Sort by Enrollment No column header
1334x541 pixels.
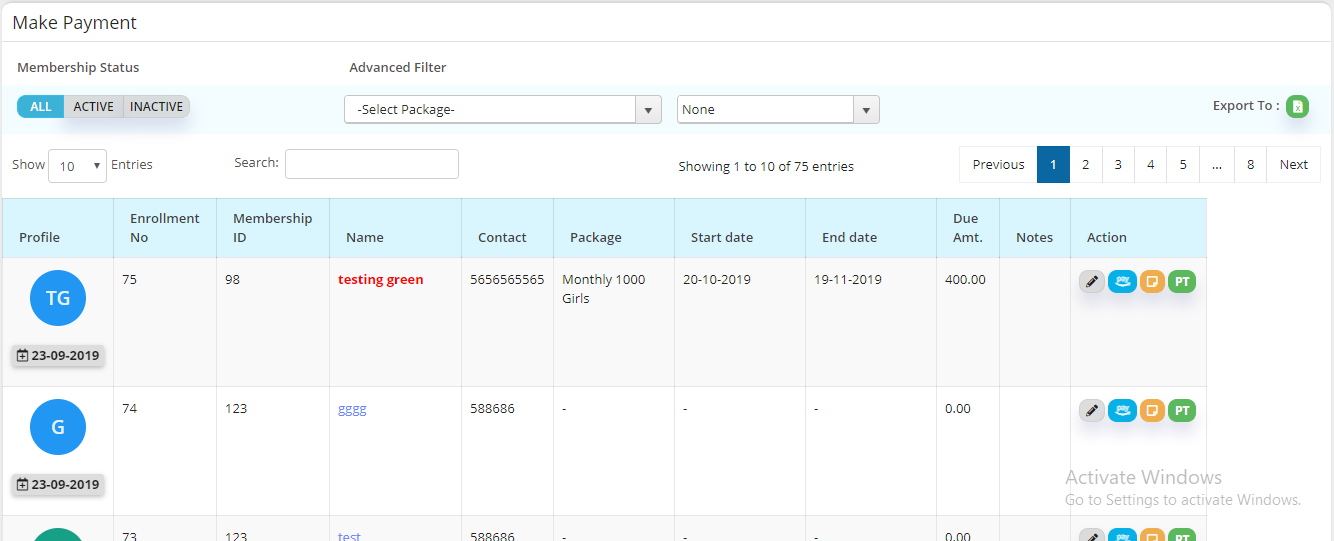pos(165,228)
